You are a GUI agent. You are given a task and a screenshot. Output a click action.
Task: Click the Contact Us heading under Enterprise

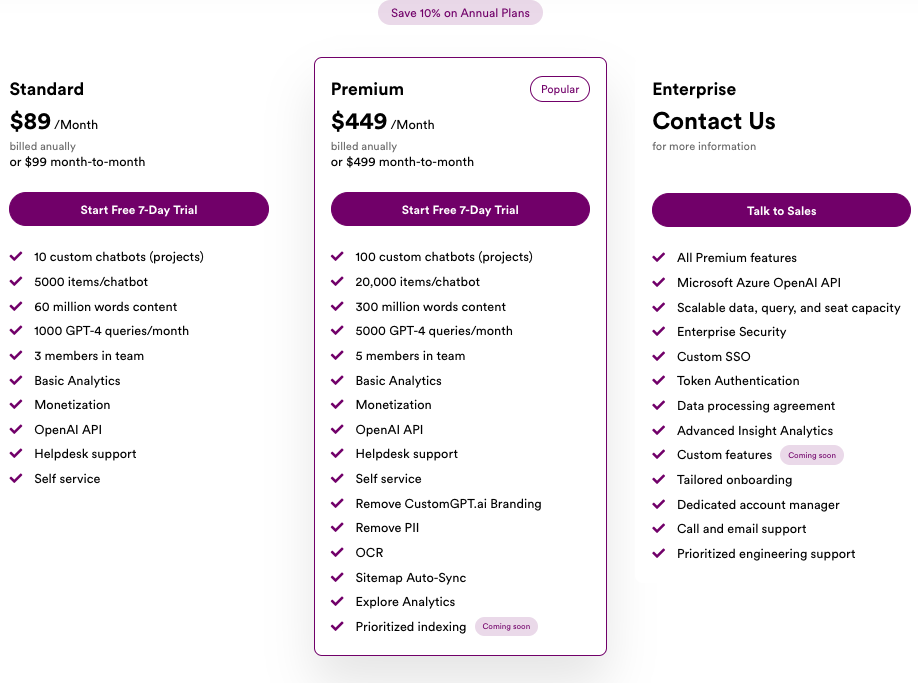click(x=714, y=121)
